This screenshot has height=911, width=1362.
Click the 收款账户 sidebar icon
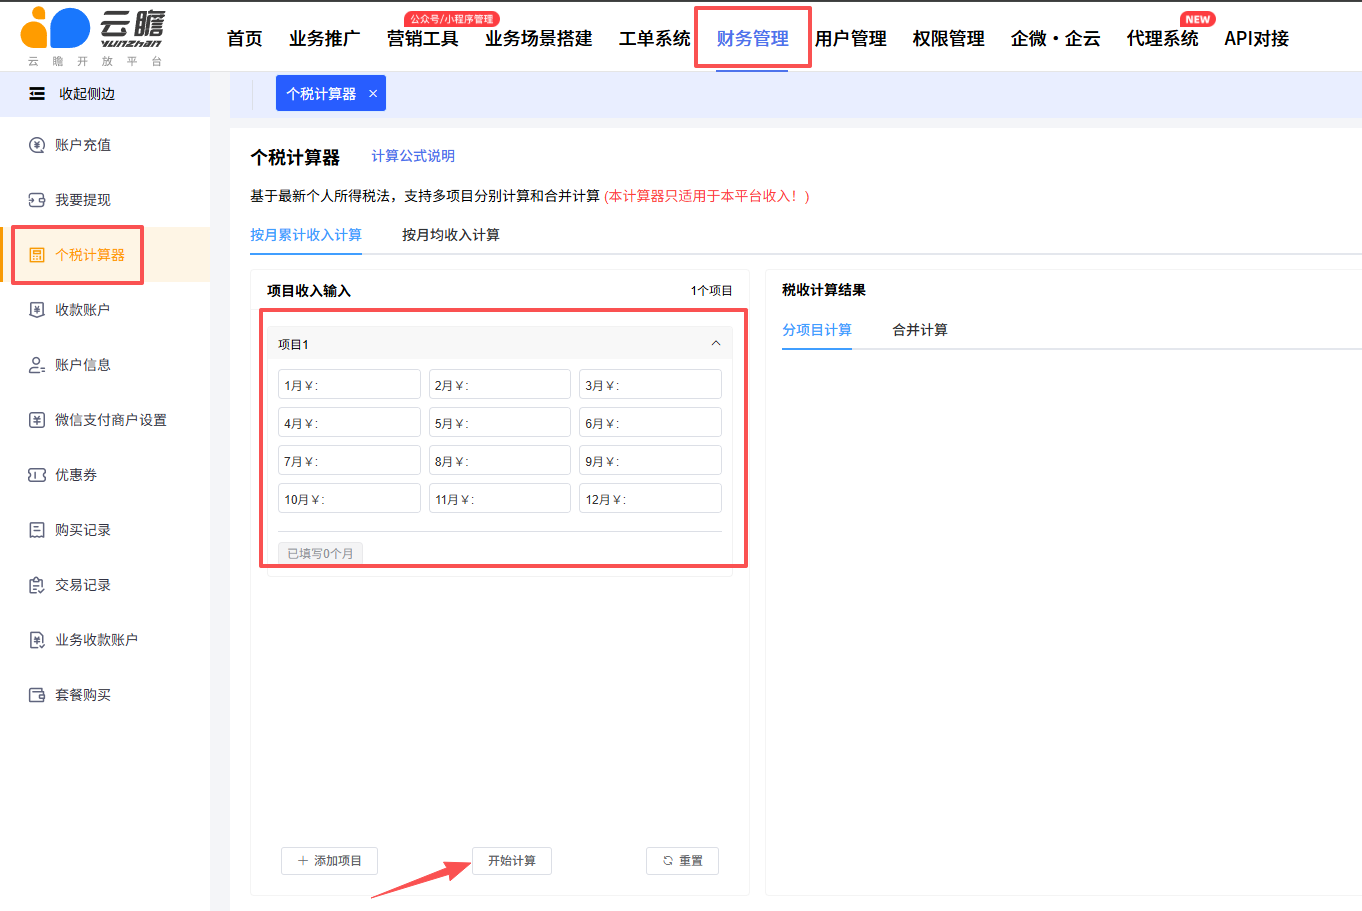pyautogui.click(x=37, y=310)
